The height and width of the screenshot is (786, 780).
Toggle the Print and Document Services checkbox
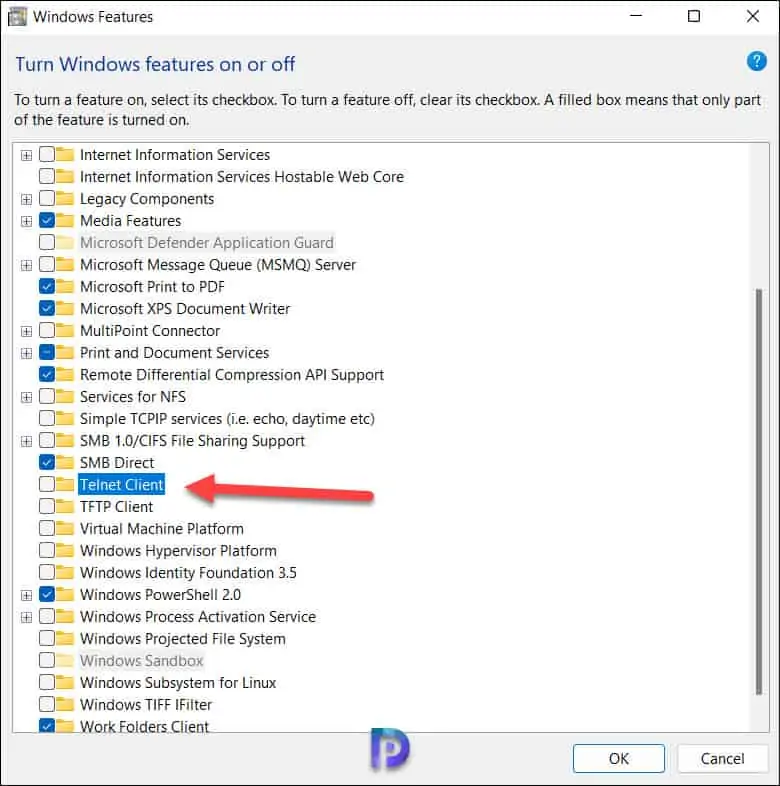point(47,352)
